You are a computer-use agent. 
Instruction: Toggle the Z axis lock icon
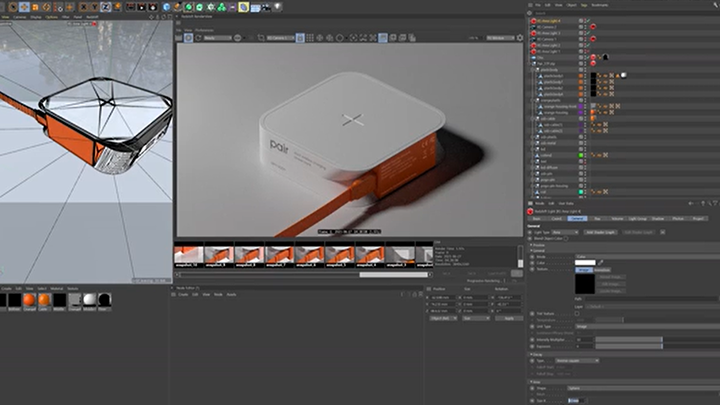(x=106, y=7)
